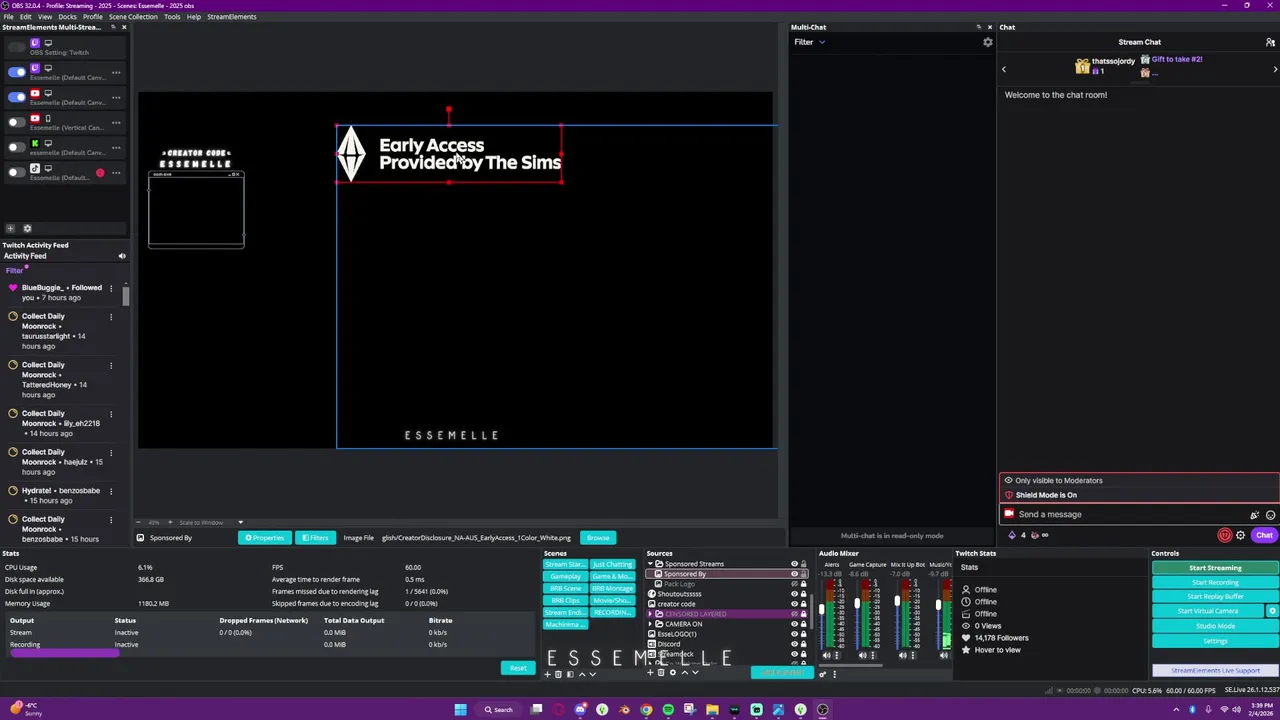Unlock the creator code source
The height and width of the screenshot is (720, 1280).
pyautogui.click(x=803, y=604)
